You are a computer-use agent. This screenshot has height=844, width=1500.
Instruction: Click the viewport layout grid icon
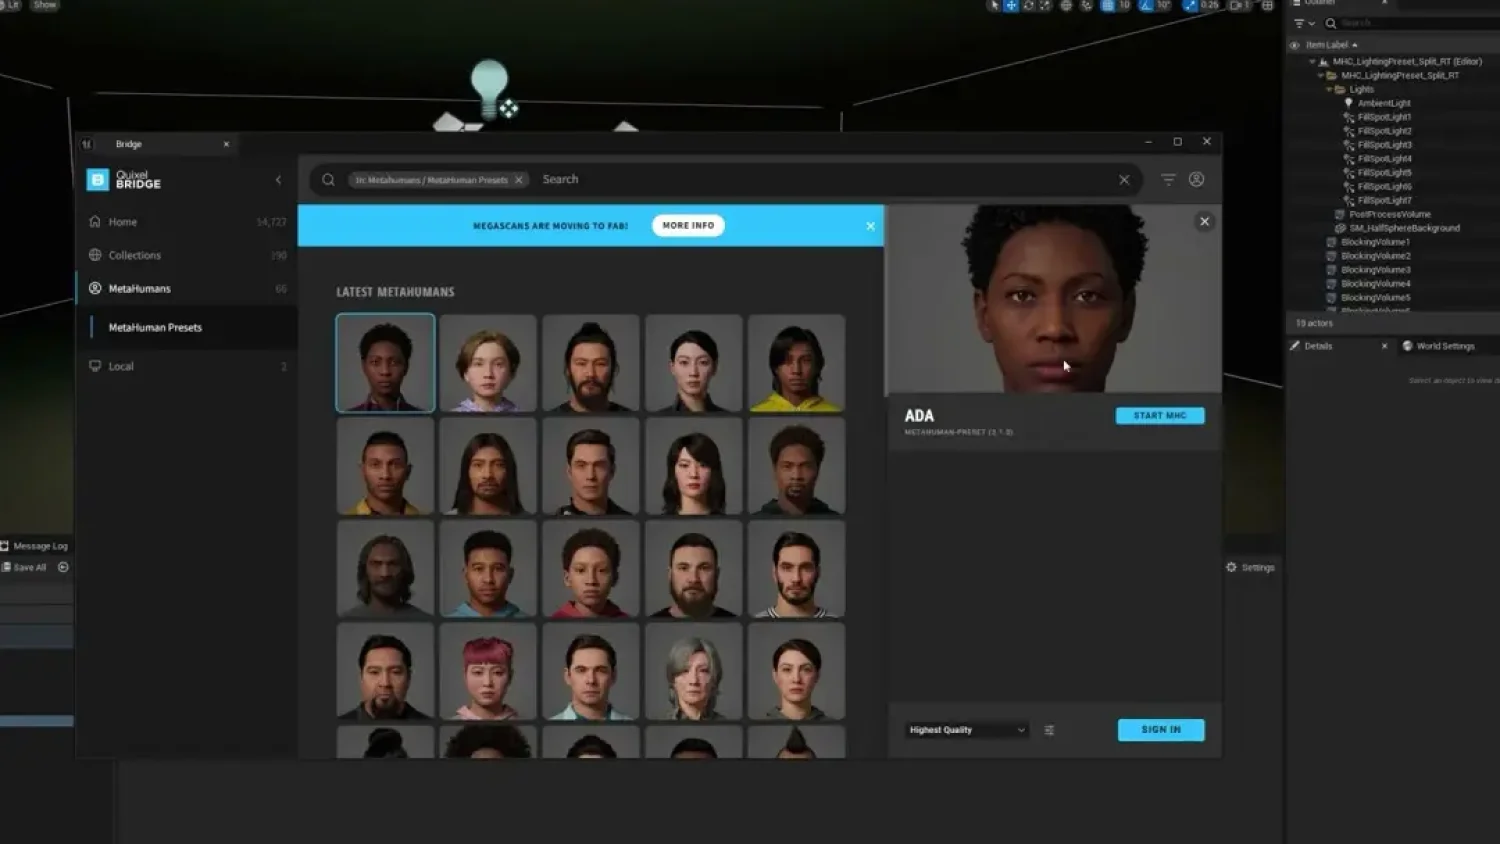pos(1267,5)
